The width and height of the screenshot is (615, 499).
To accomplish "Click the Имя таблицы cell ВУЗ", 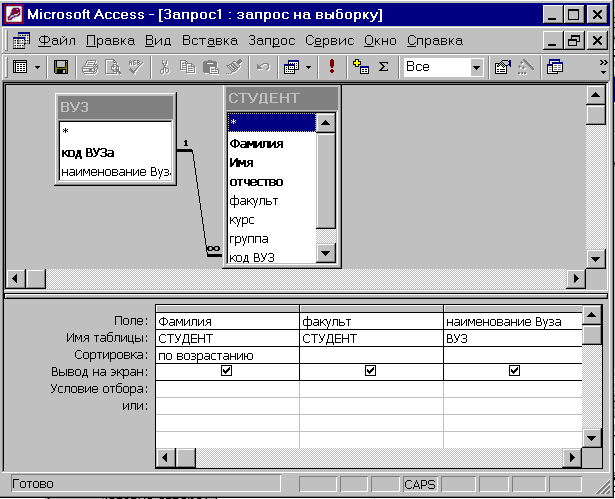I will pos(513,339).
